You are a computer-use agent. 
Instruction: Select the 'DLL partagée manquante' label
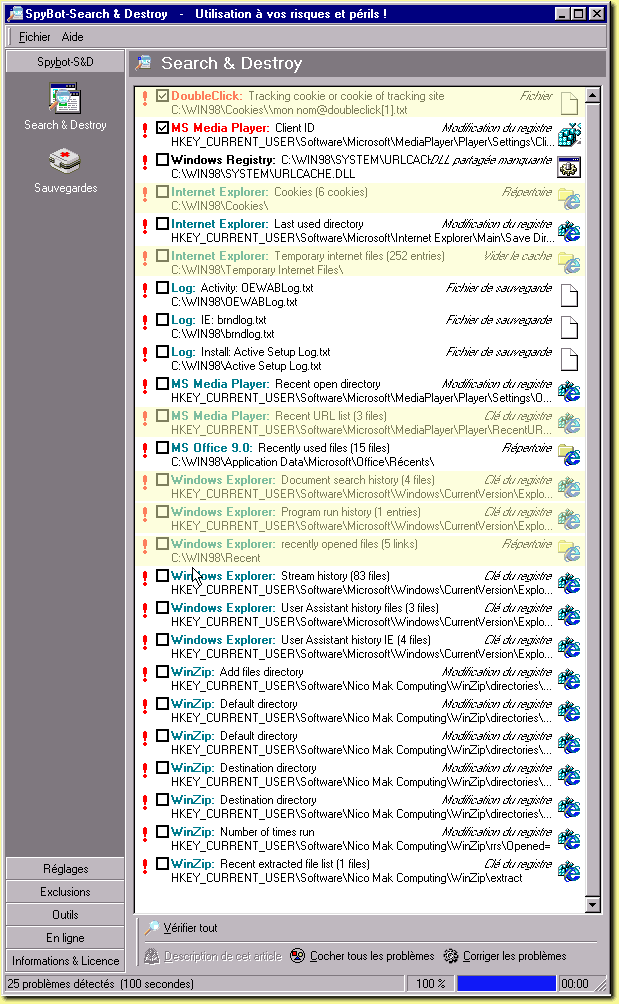click(x=491, y=159)
